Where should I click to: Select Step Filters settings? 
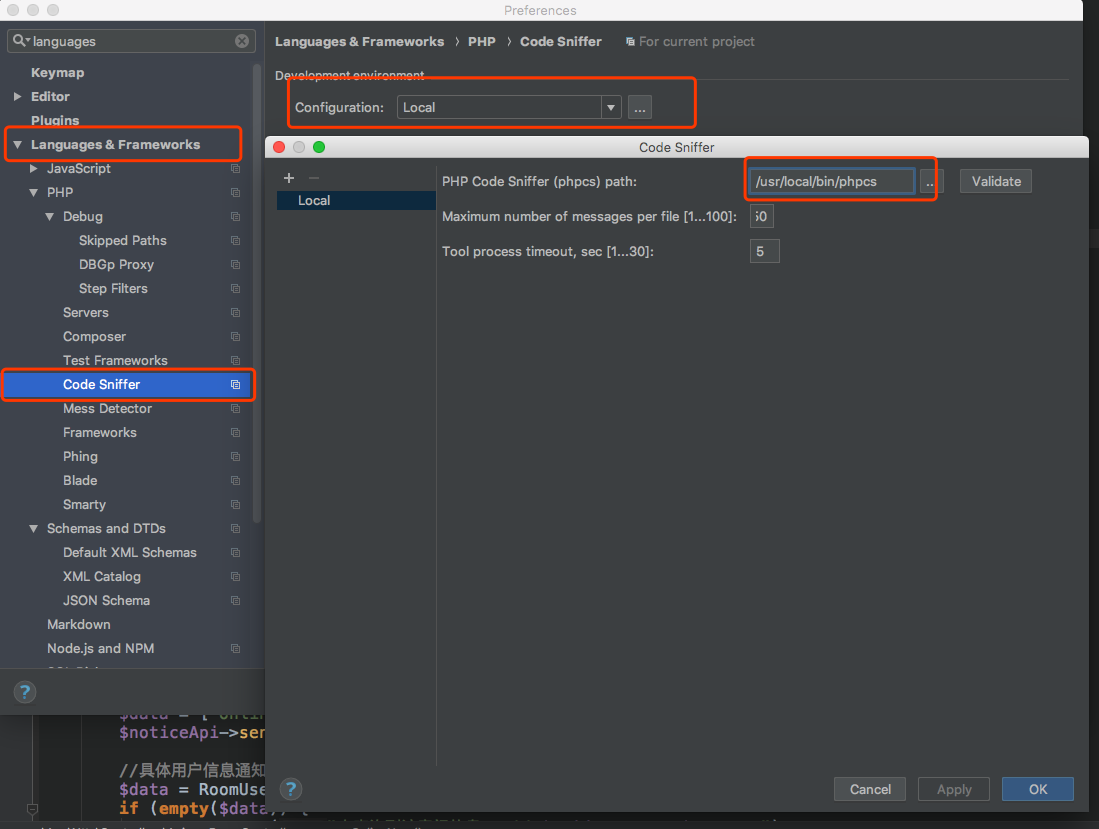click(114, 289)
